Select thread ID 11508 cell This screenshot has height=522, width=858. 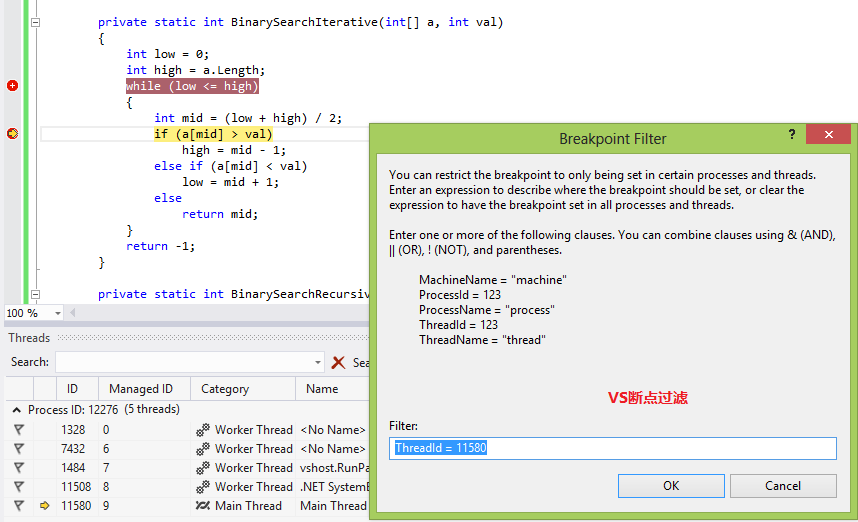tap(76, 486)
